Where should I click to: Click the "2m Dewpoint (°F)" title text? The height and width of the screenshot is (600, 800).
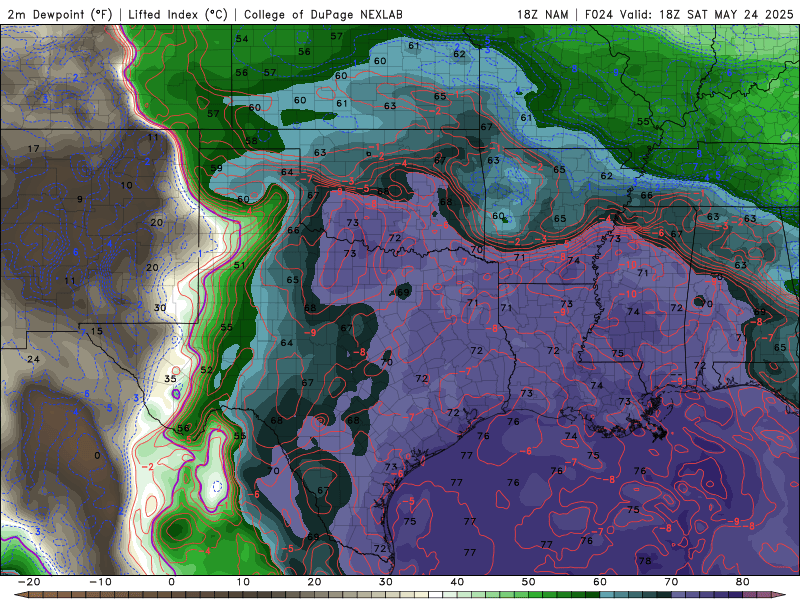[59, 14]
